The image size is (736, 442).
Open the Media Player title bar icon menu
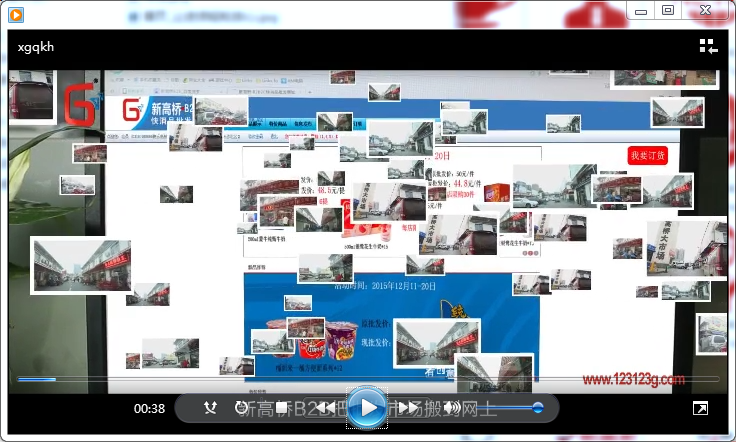[x=16, y=15]
